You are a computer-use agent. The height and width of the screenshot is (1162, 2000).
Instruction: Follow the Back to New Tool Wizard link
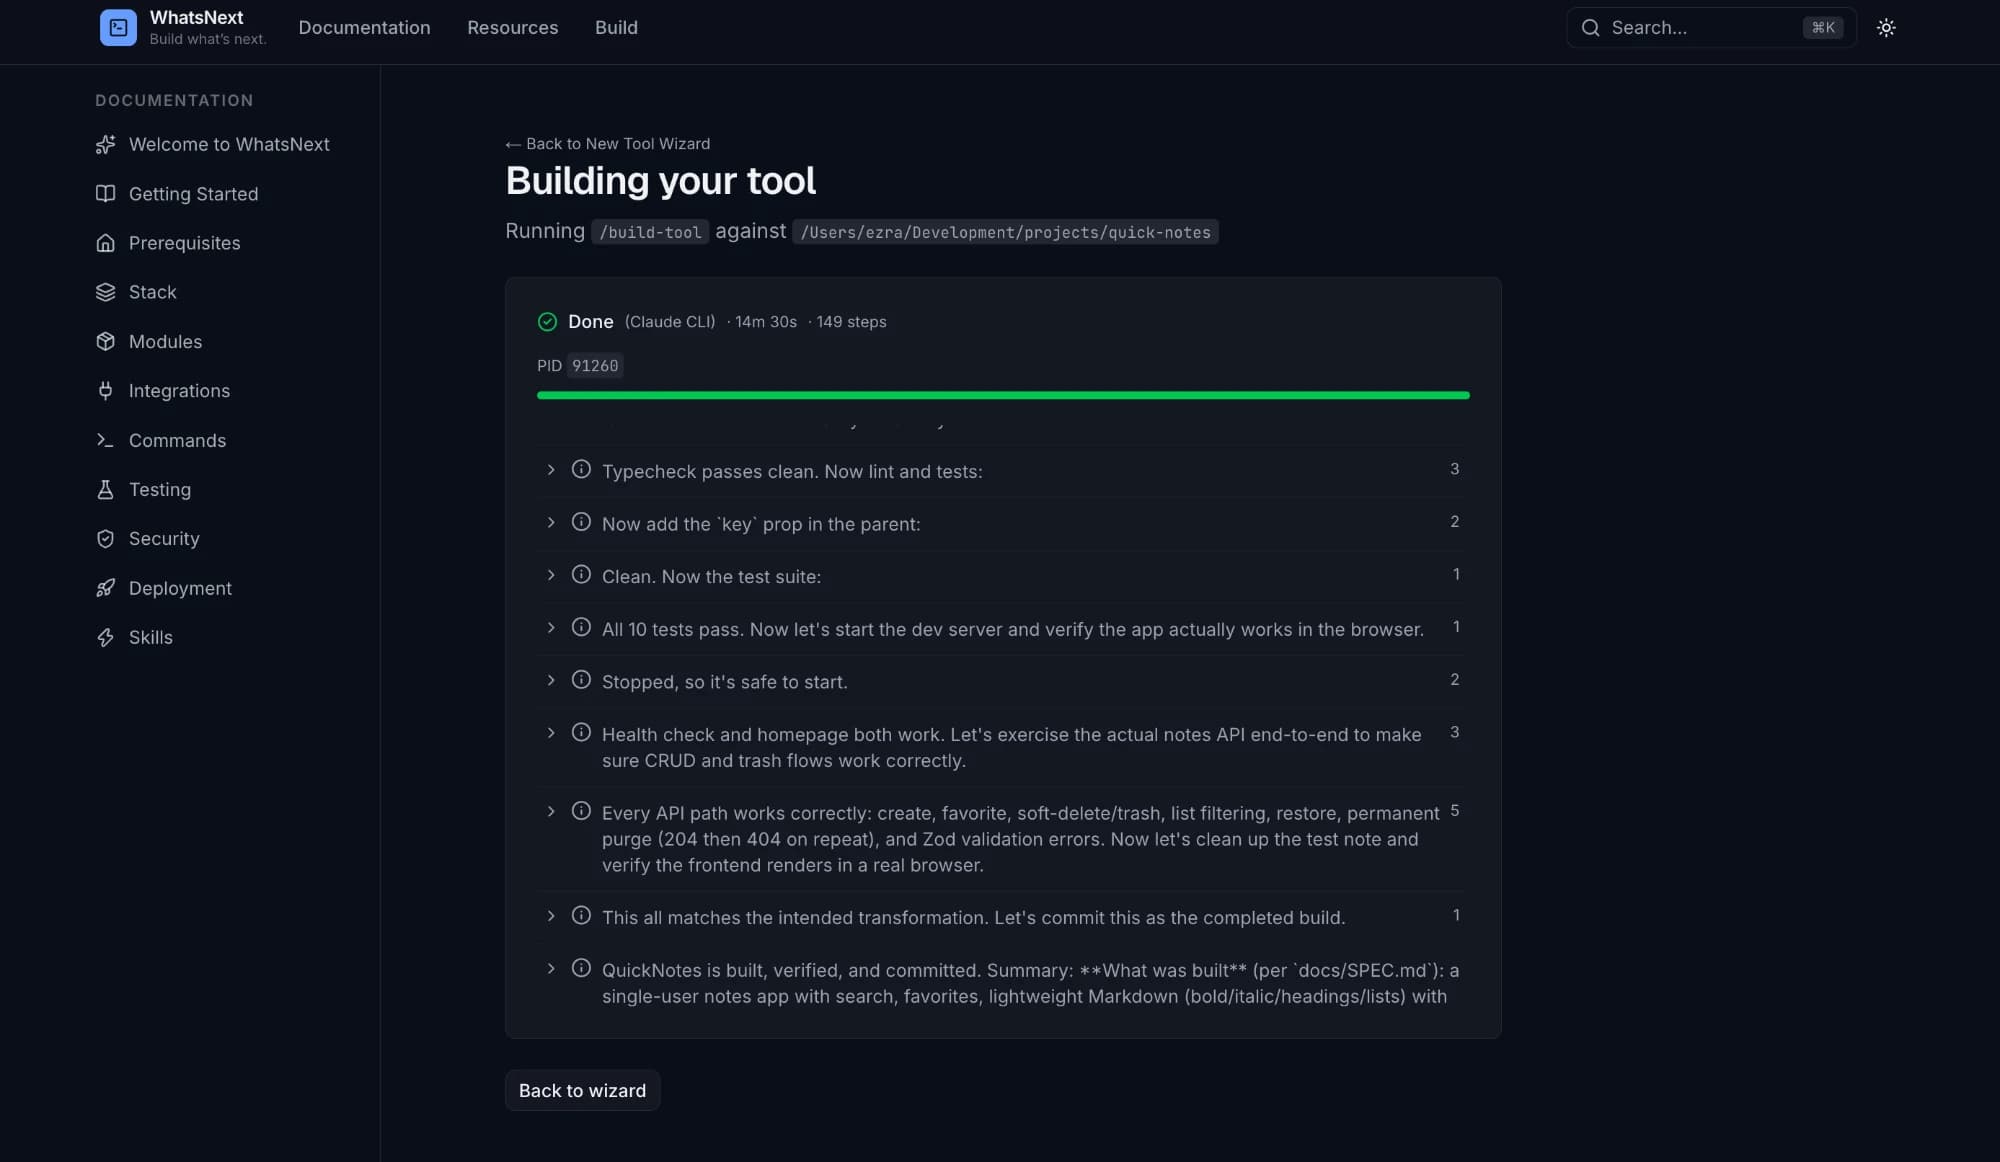[608, 144]
